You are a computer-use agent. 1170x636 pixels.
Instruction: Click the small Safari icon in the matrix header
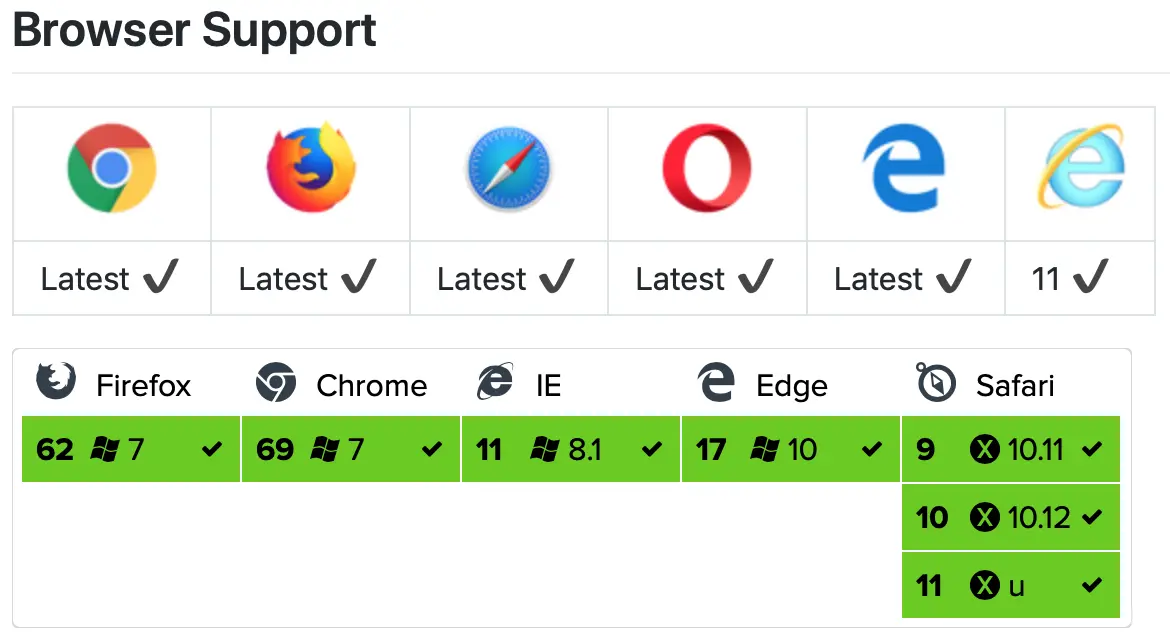pyautogui.click(x=935, y=383)
